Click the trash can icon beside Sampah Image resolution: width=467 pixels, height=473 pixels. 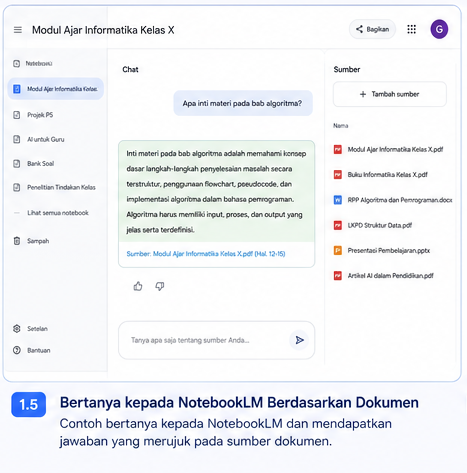click(x=17, y=241)
